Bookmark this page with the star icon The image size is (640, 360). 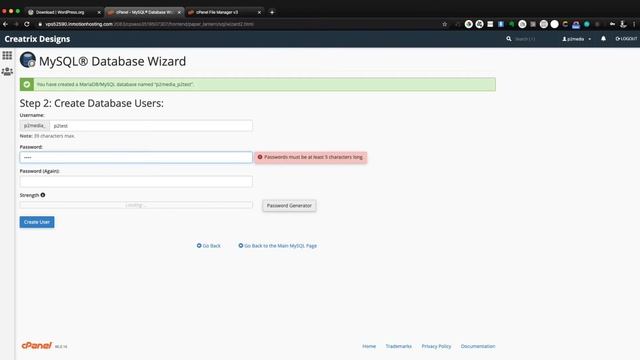[x=444, y=24]
